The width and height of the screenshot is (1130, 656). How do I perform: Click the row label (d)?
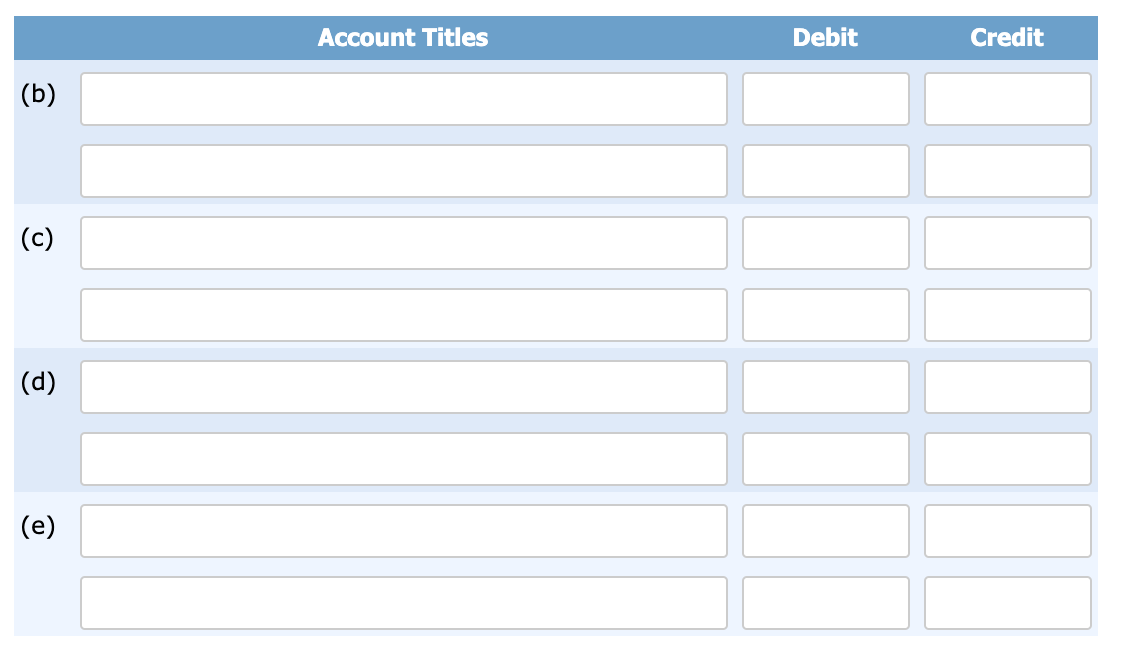pyautogui.click(x=37, y=381)
